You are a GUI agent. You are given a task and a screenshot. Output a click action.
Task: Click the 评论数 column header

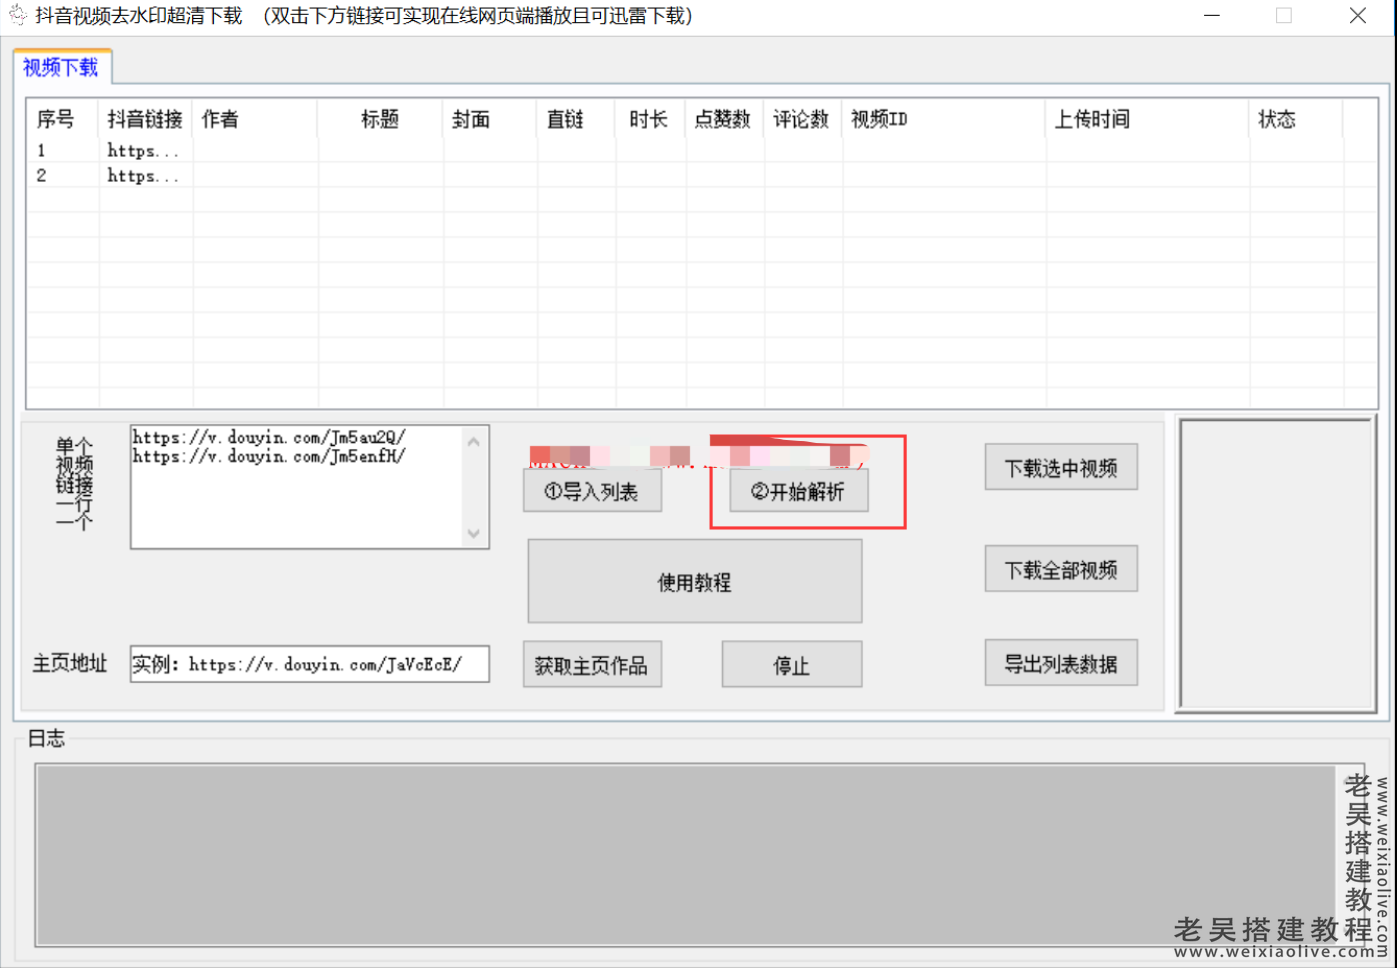[x=803, y=119]
